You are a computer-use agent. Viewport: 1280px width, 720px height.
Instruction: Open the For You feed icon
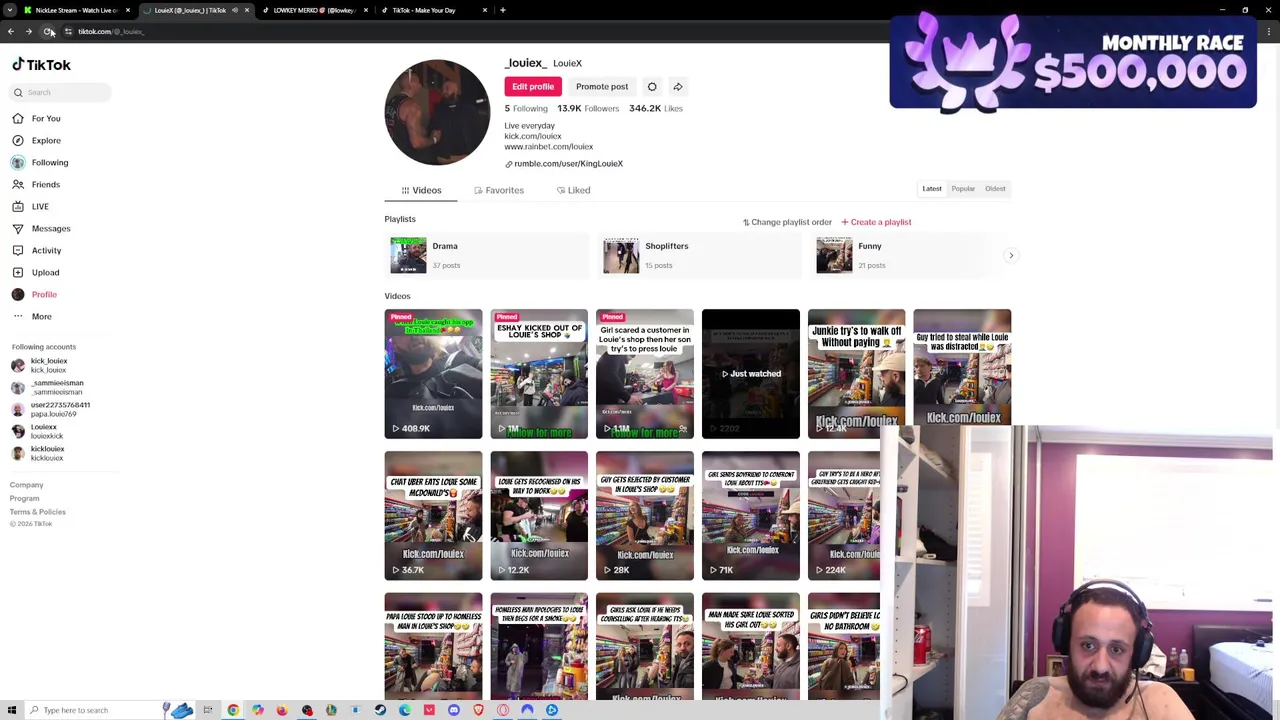(x=18, y=118)
